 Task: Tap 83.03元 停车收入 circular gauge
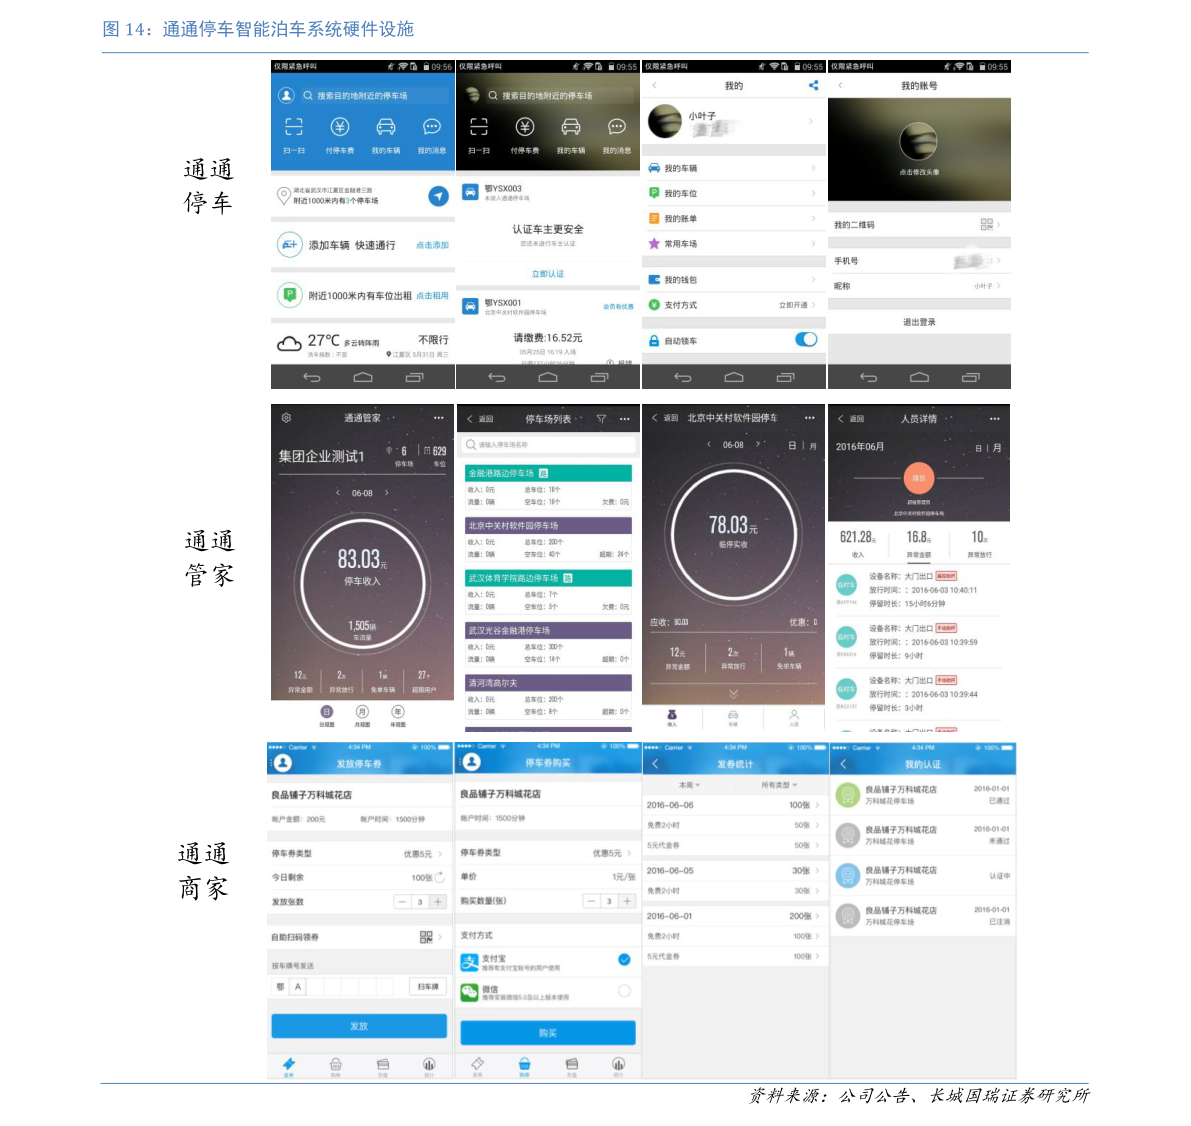362,582
